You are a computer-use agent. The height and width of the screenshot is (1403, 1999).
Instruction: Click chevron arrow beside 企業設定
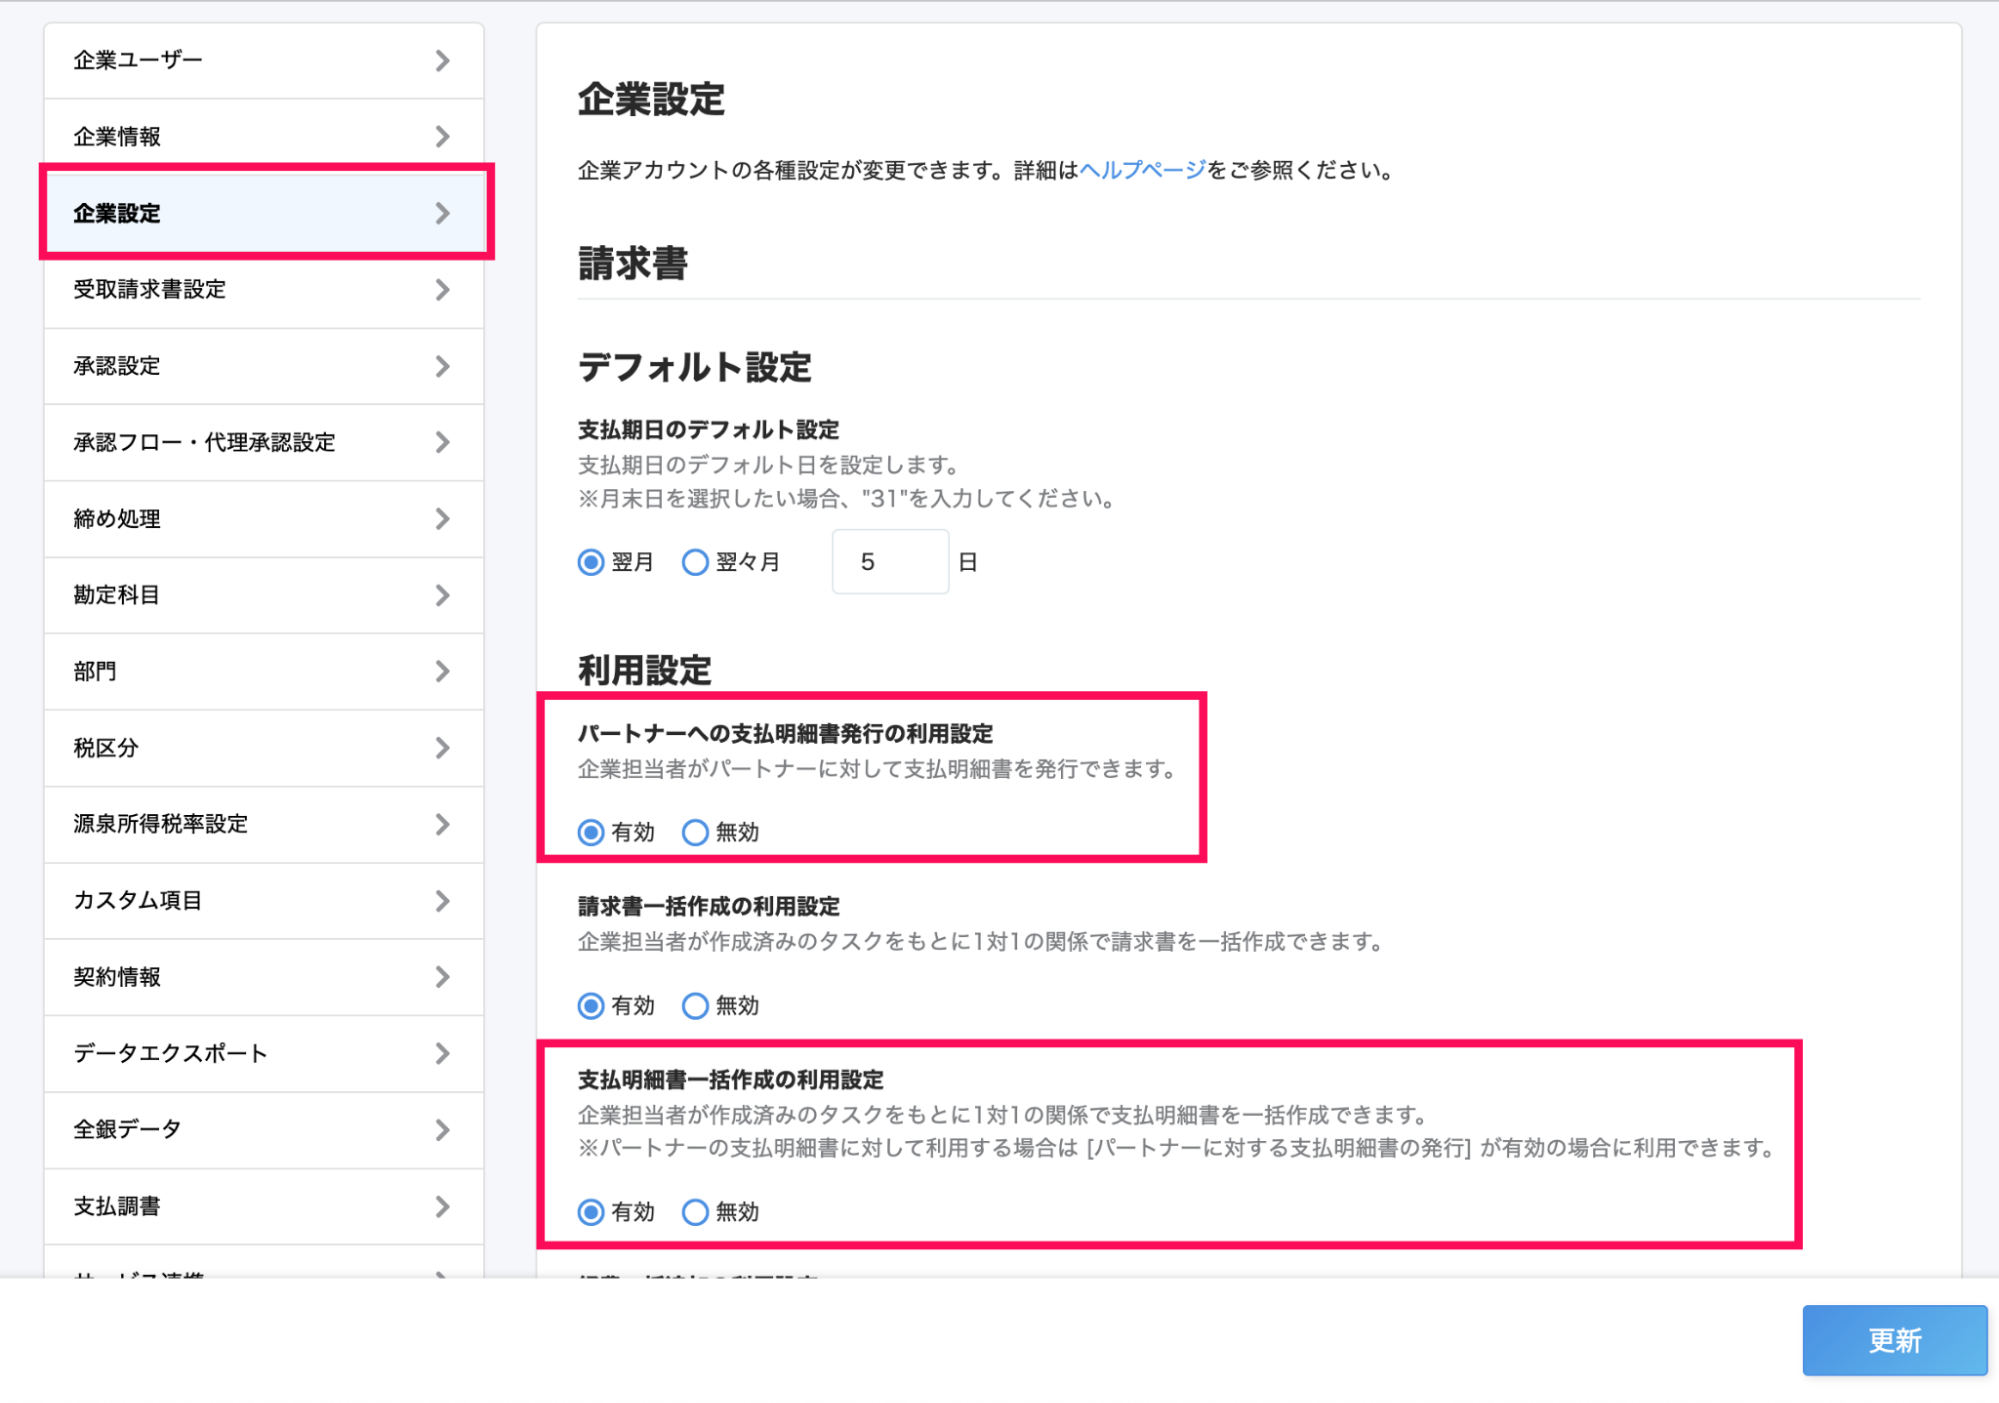443,213
